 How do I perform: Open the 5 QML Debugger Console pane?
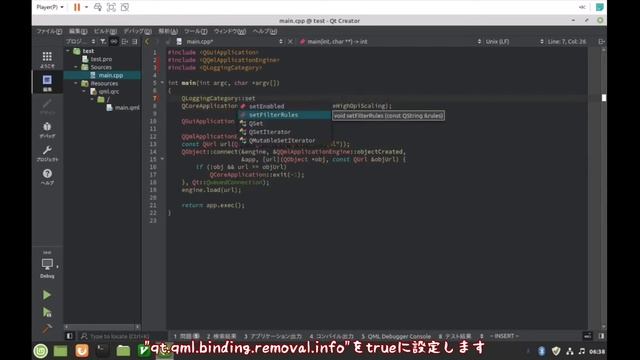tap(396, 336)
